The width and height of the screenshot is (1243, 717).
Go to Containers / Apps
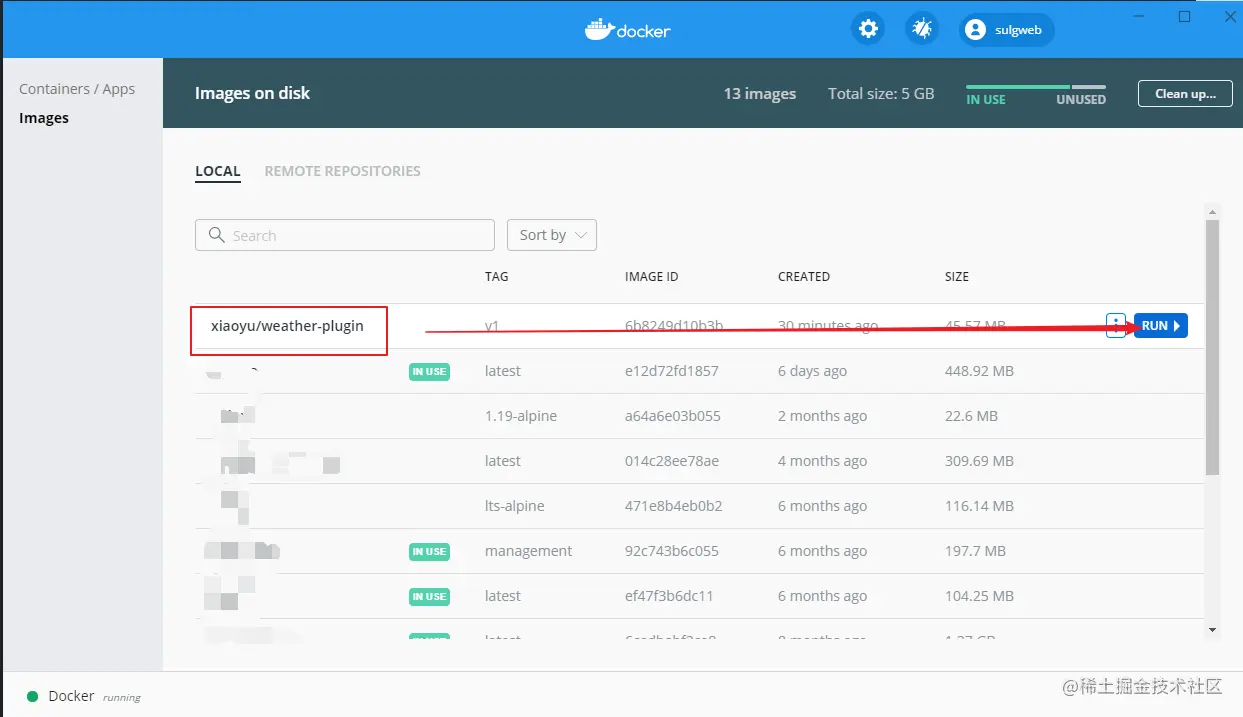(x=77, y=89)
